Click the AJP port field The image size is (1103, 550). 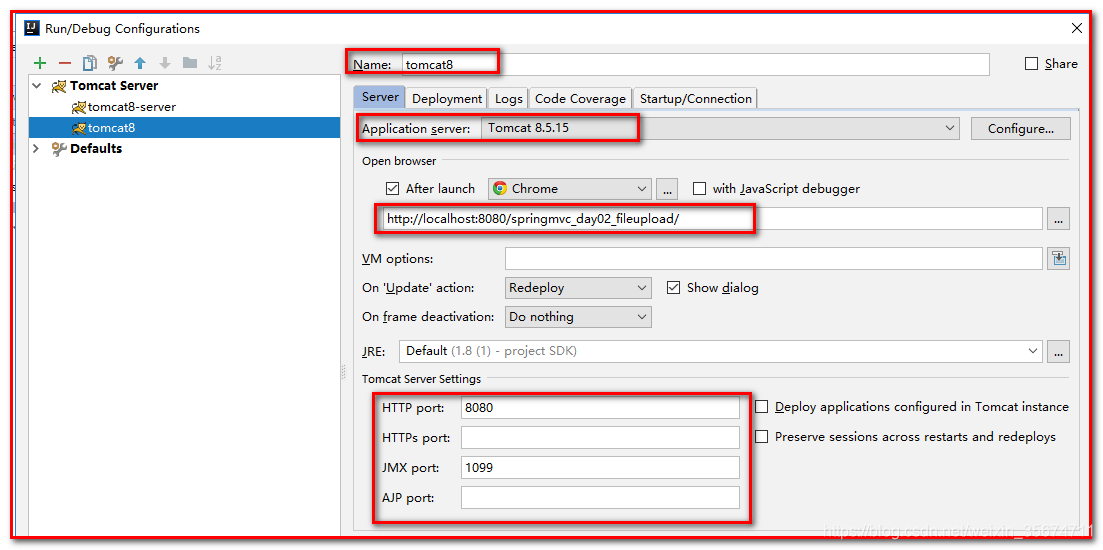(x=600, y=498)
